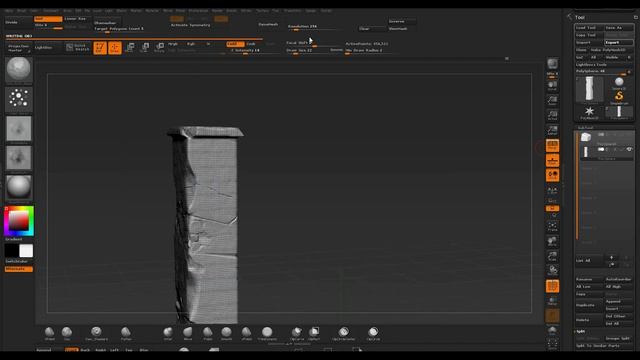Click the Actual size icon

552,116
